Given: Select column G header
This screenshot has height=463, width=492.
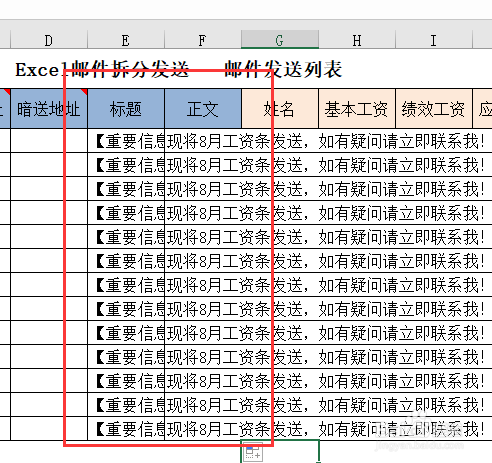Looking at the screenshot, I should pyautogui.click(x=280, y=40).
